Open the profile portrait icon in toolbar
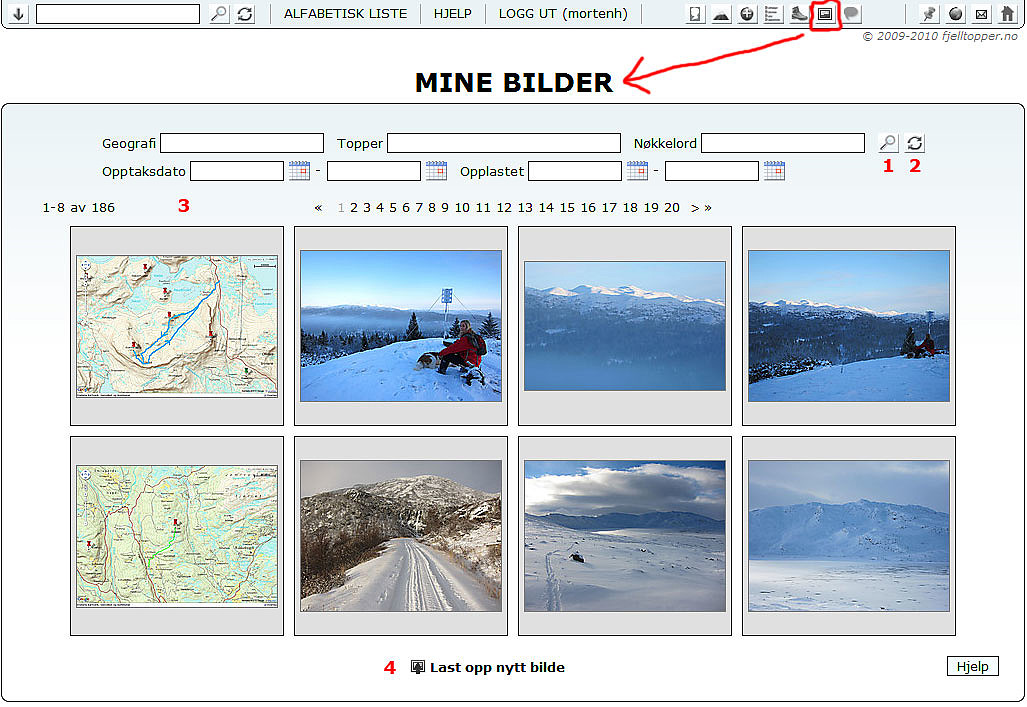 (x=695, y=14)
